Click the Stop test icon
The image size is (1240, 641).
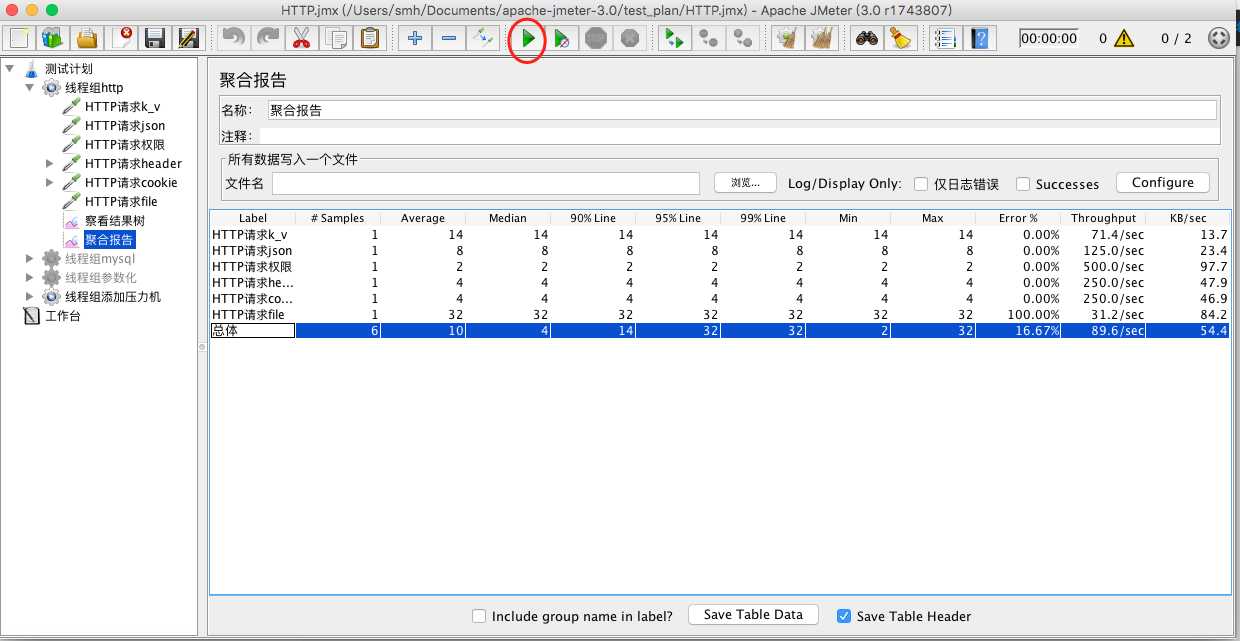point(596,38)
